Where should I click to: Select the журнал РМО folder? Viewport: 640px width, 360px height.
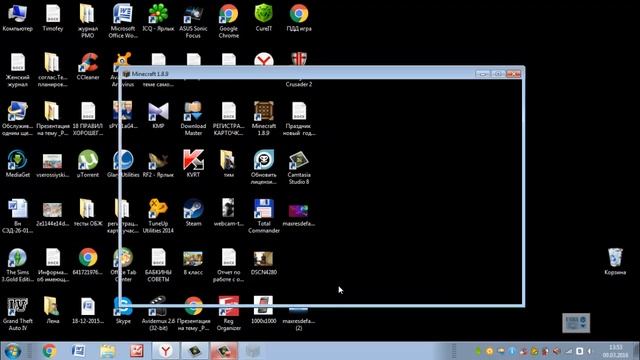88,21
